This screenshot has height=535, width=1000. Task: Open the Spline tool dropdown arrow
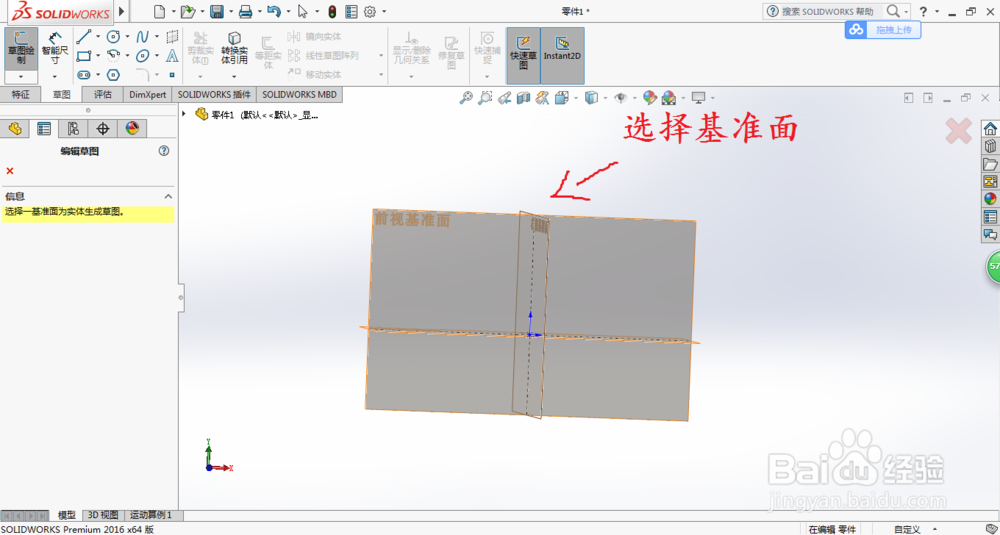point(157,37)
